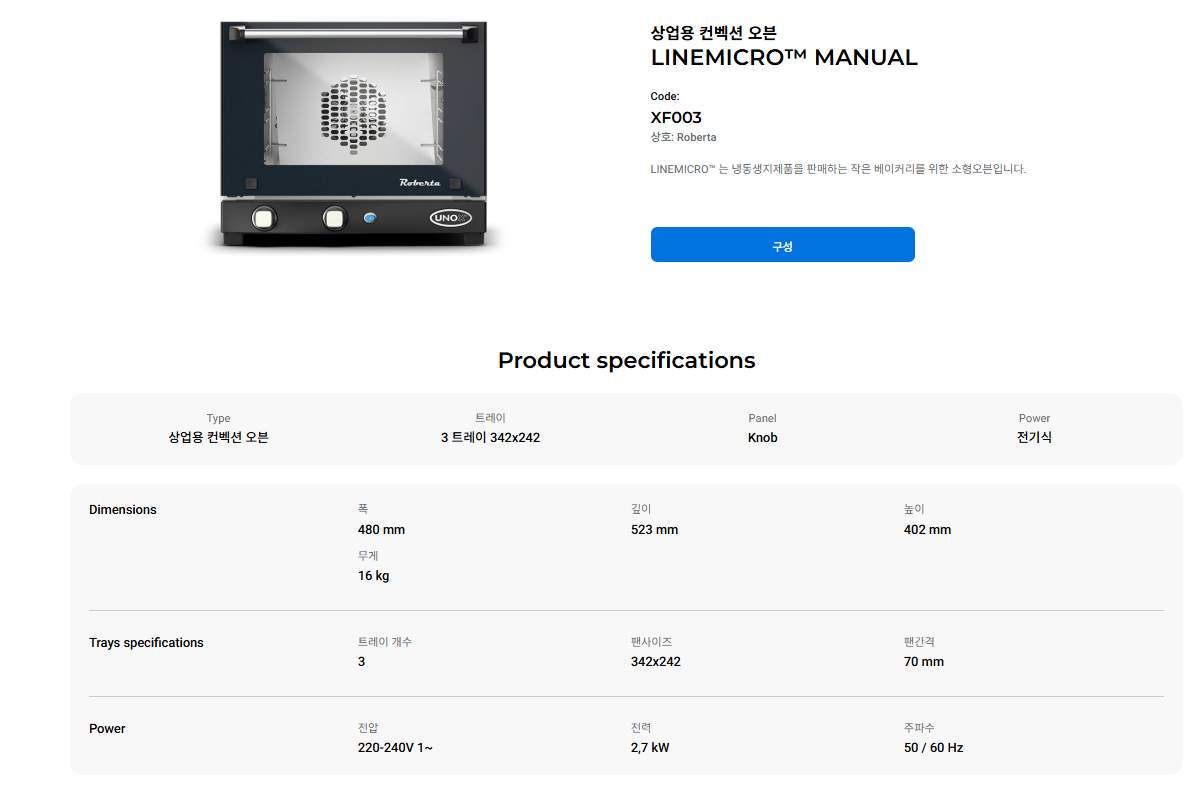Click the 전기식 power type value
Image resolution: width=1200 pixels, height=788 pixels.
tap(1034, 438)
